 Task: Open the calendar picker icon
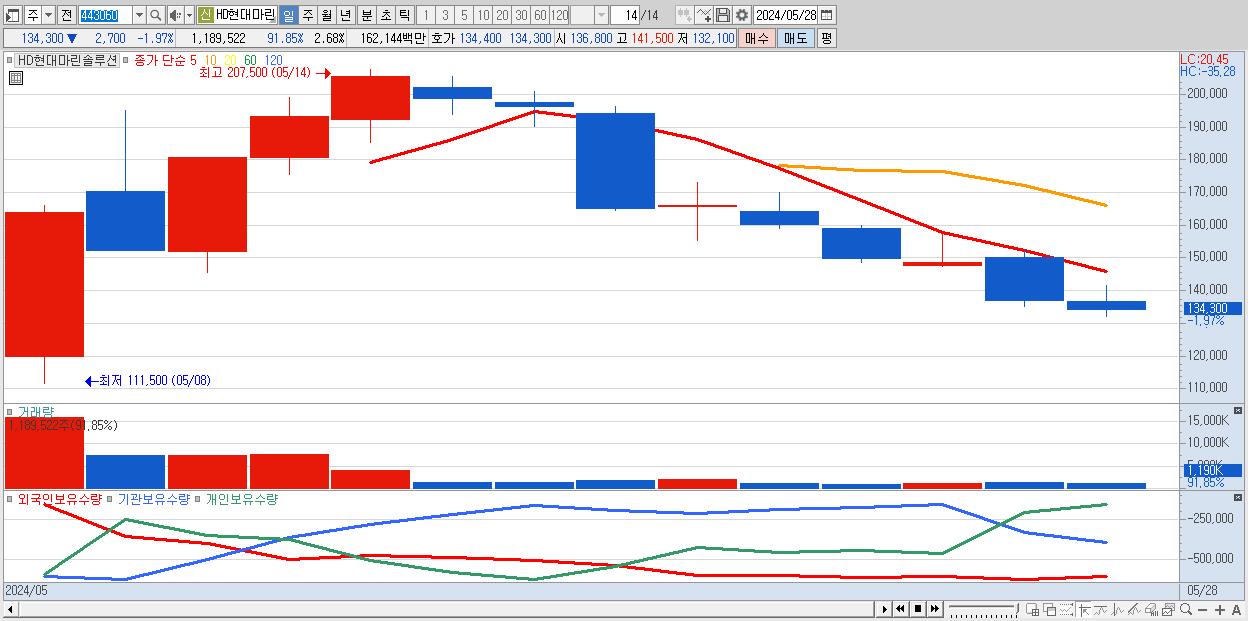[826, 15]
